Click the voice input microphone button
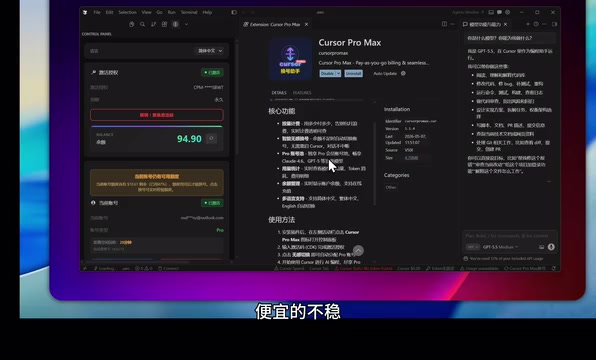 pos(551,247)
